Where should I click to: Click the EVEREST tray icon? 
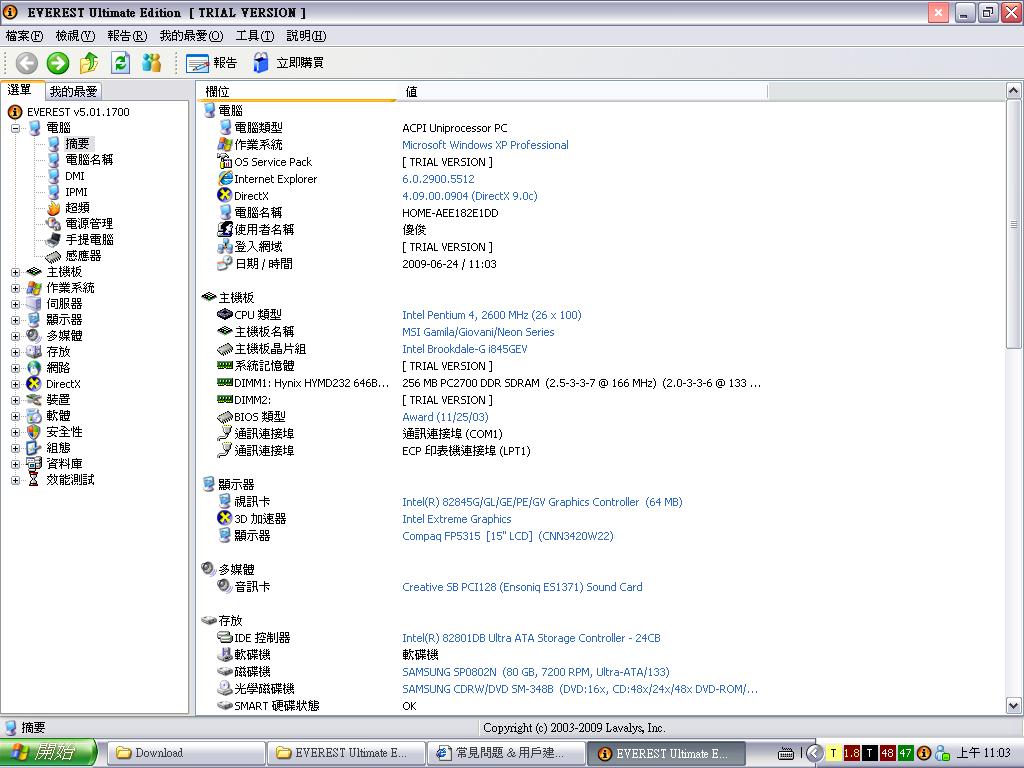(x=923, y=753)
